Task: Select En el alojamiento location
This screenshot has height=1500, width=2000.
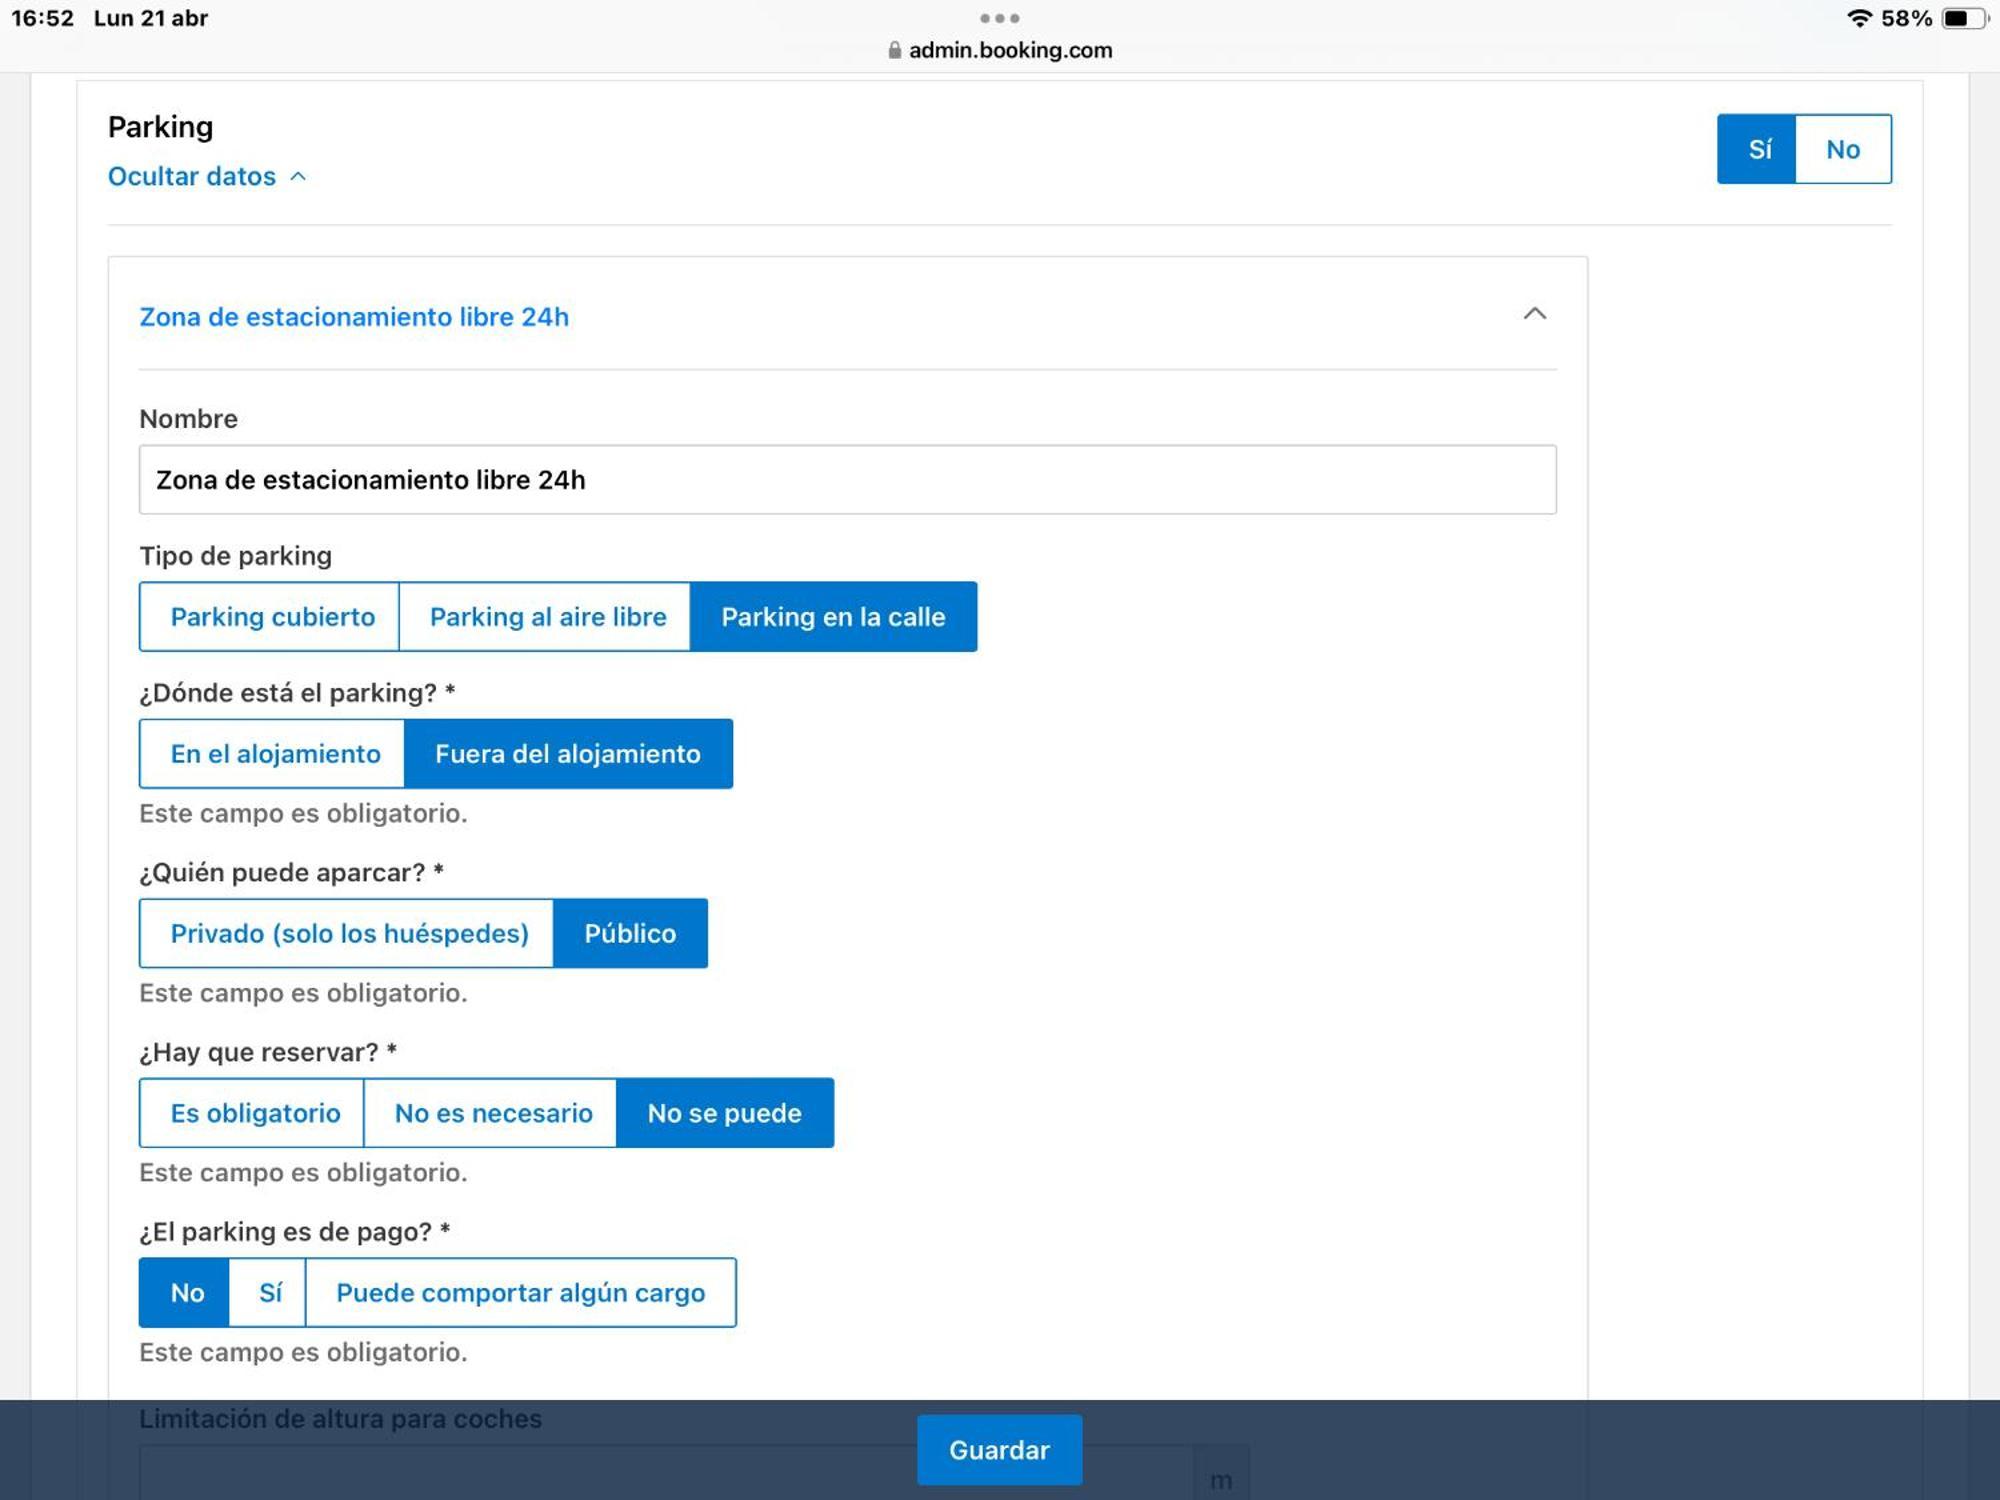Action: pos(273,754)
